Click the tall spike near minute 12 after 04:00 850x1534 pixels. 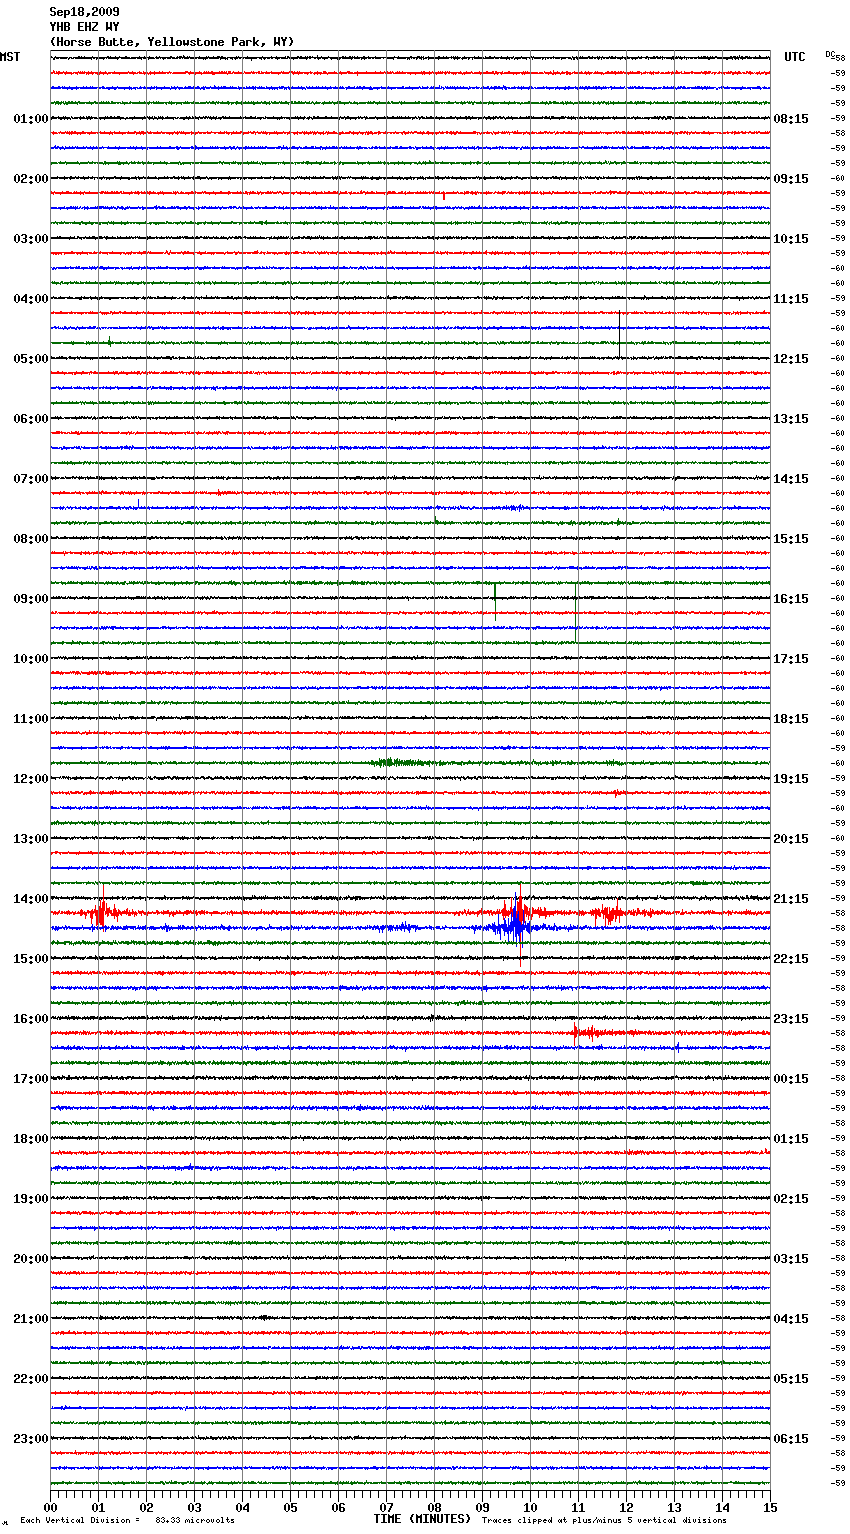[x=619, y=334]
